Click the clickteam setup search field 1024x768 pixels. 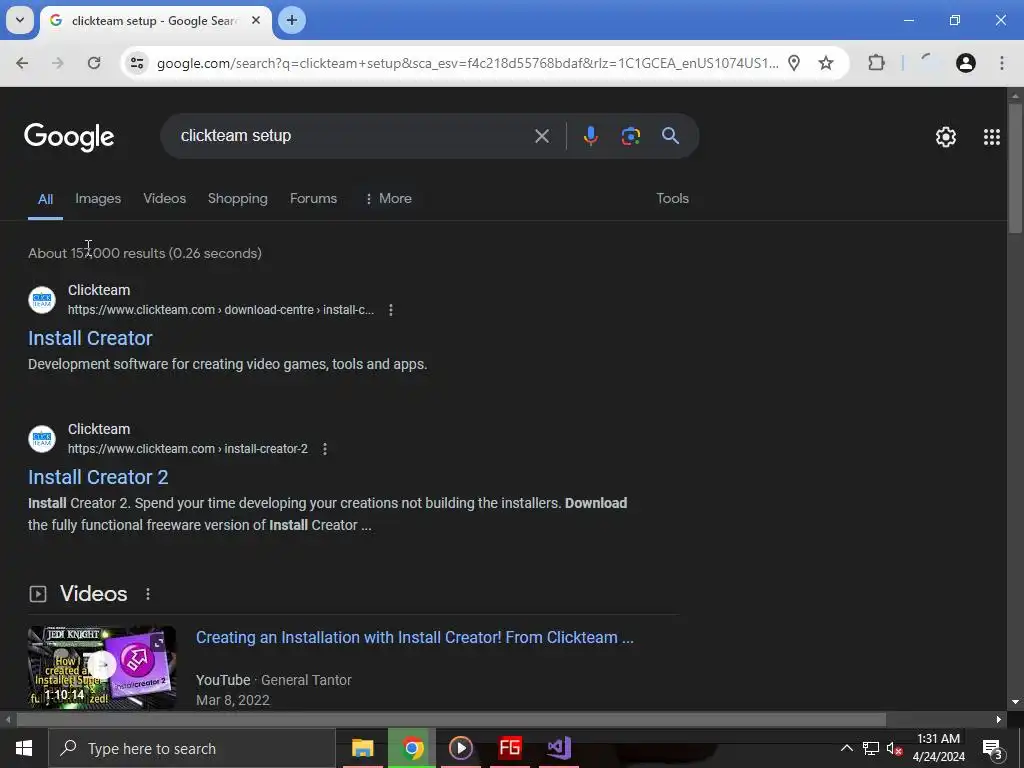coord(353,136)
